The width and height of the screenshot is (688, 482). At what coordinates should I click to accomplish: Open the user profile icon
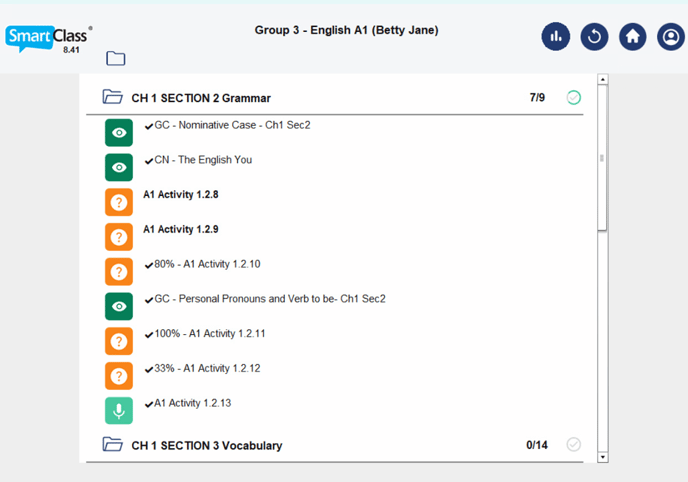click(x=670, y=37)
